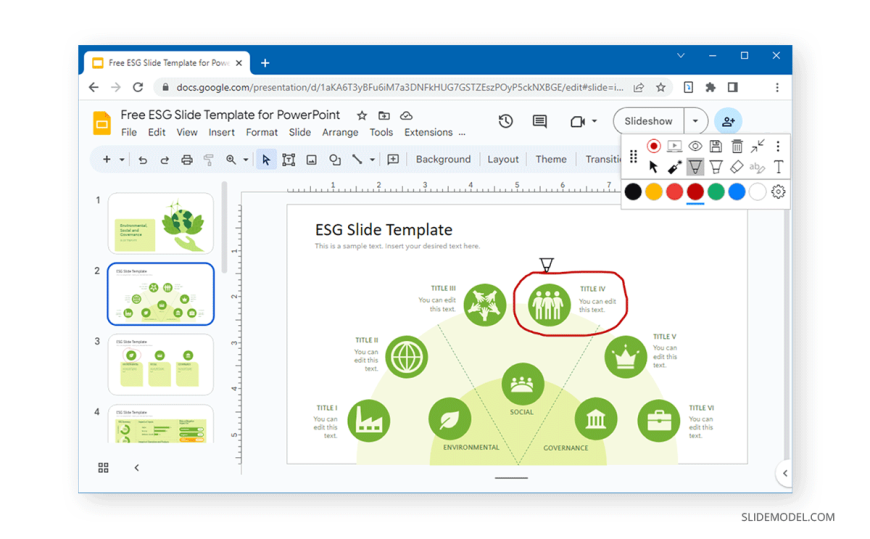Expand the line tool dropdown arrow
The height and width of the screenshot is (539, 870).
(372, 160)
